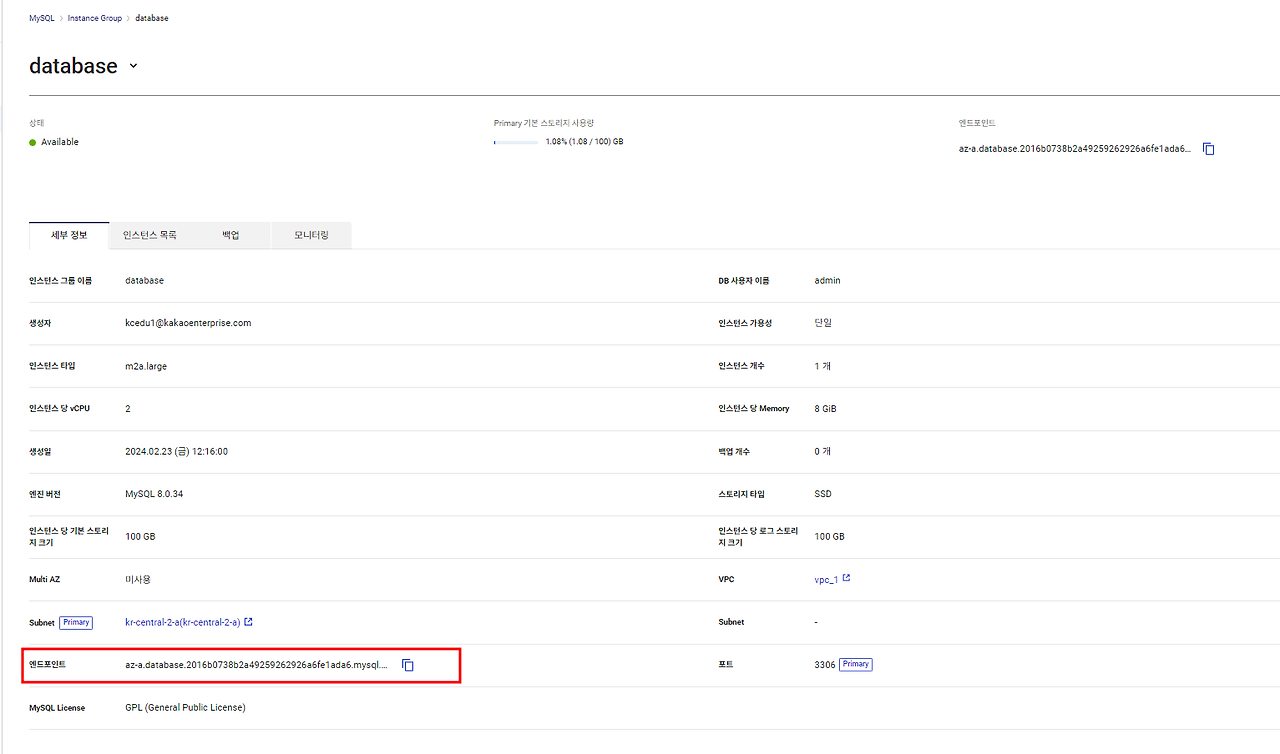Select the 1.08% (1.08 / 100) GB usage text
This screenshot has width=1280, height=754.
click(584, 142)
